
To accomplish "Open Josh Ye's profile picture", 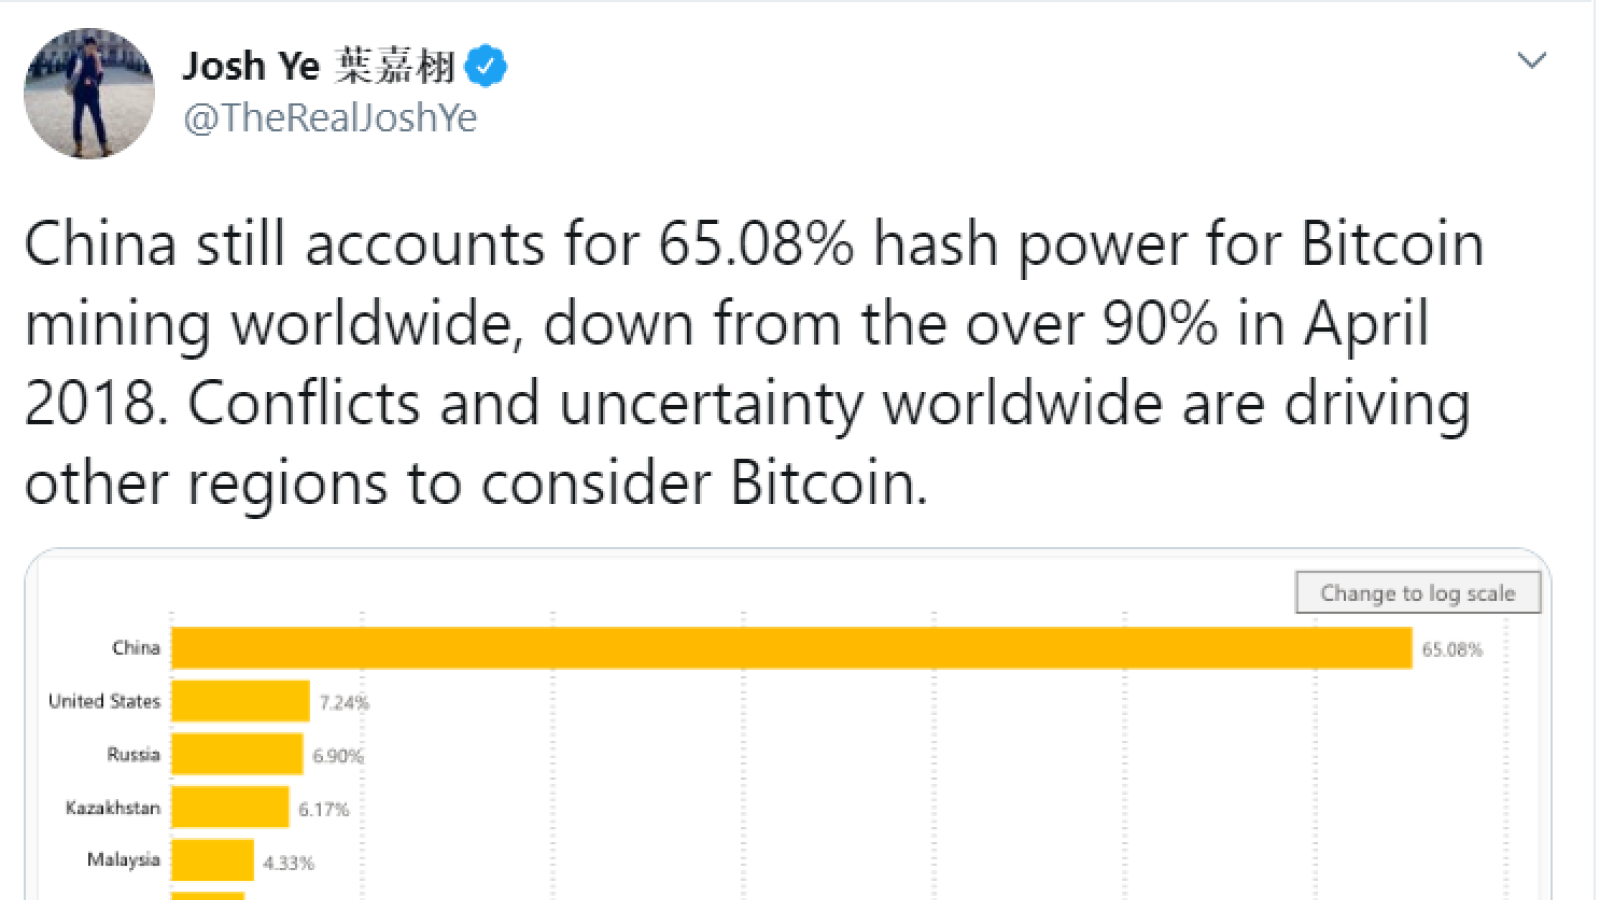I will [89, 93].
